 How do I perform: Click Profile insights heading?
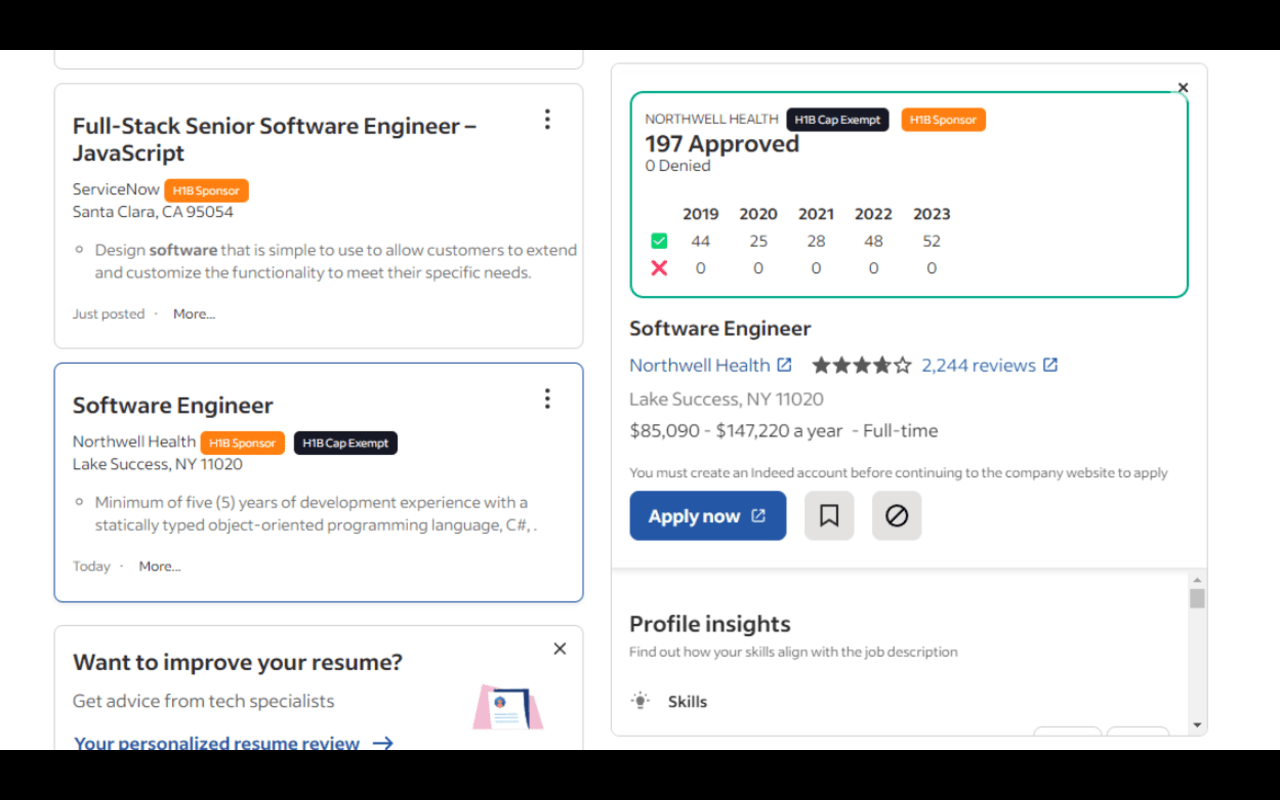click(x=710, y=624)
